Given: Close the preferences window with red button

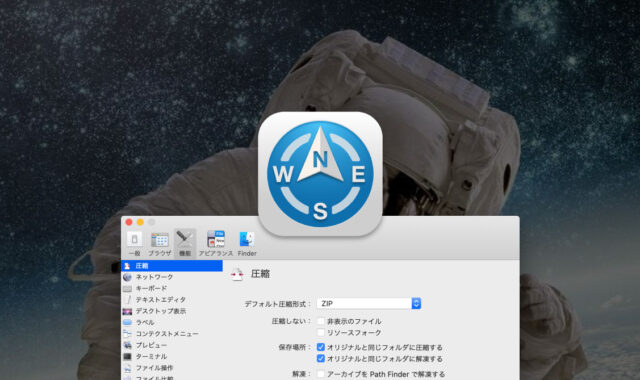Looking at the screenshot, I should 129,222.
